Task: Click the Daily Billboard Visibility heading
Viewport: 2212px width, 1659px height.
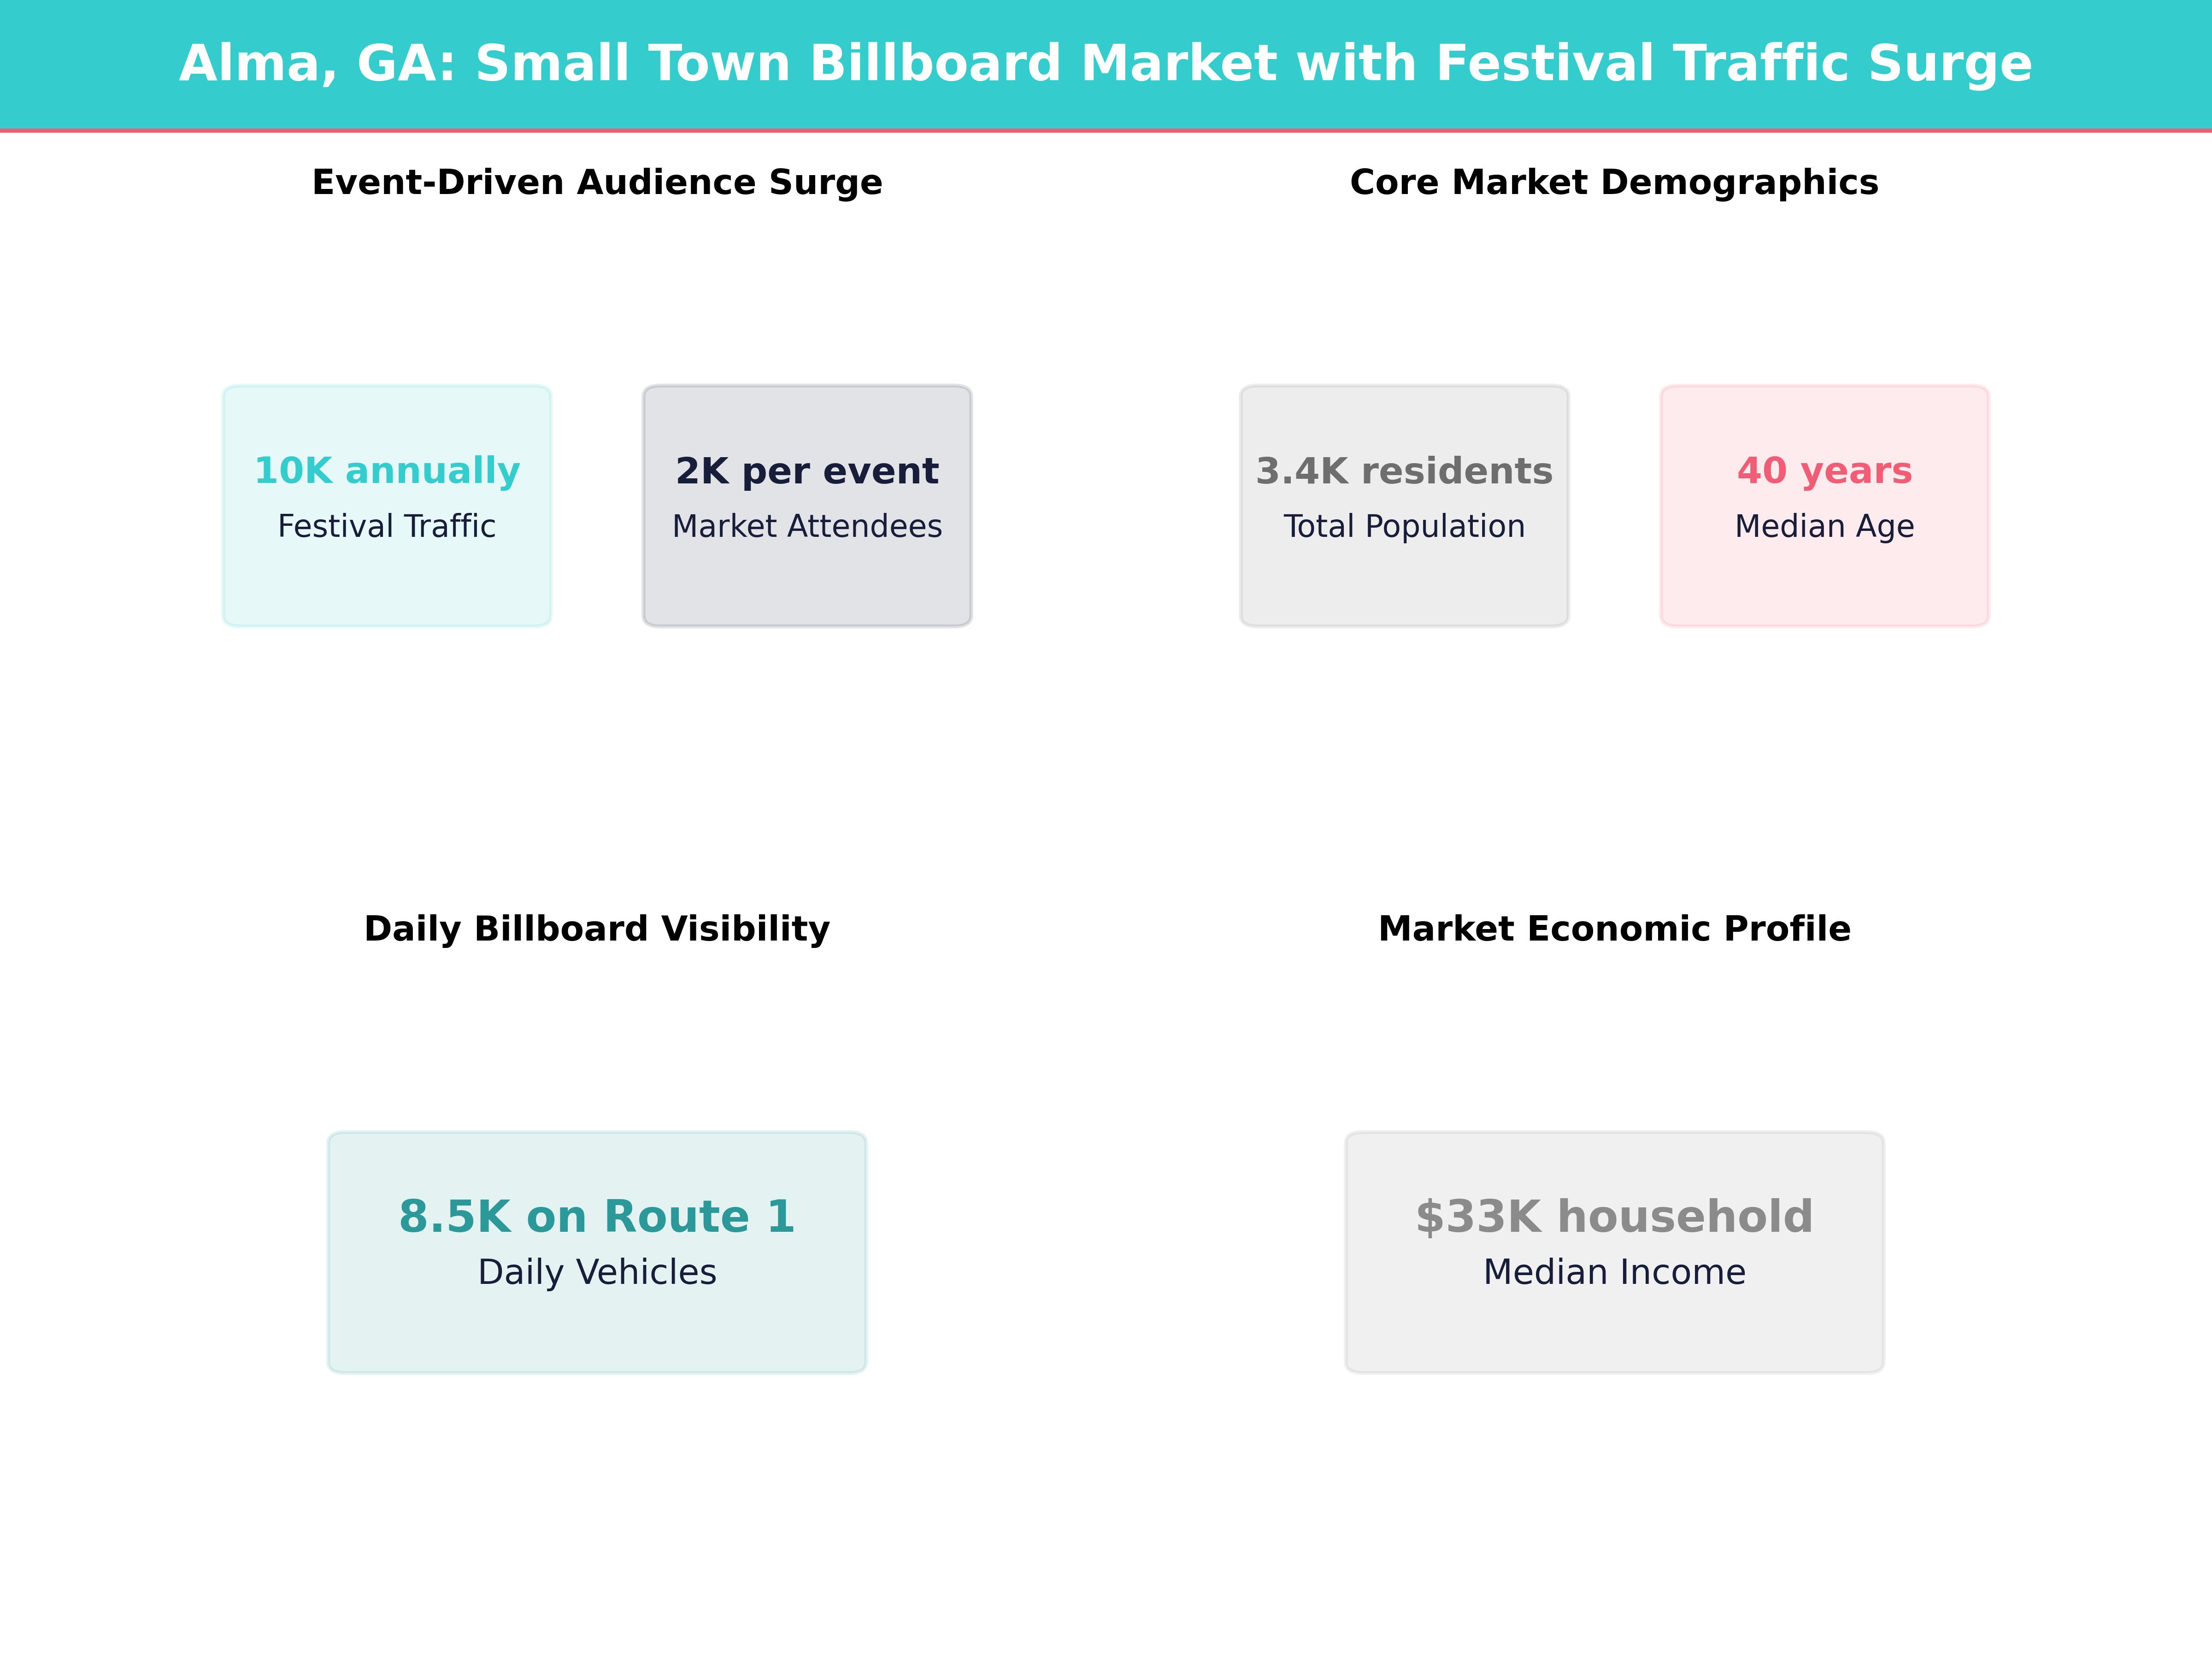Action: [597, 929]
